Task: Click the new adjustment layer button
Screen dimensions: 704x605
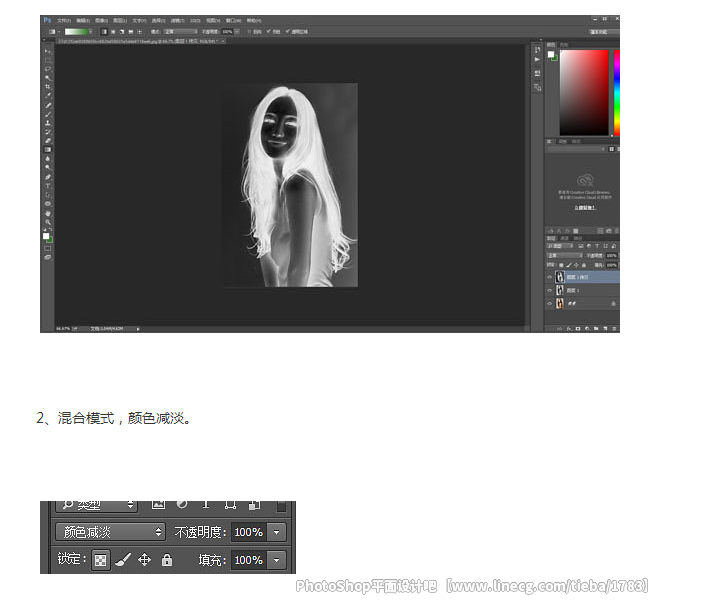Action: point(587,329)
